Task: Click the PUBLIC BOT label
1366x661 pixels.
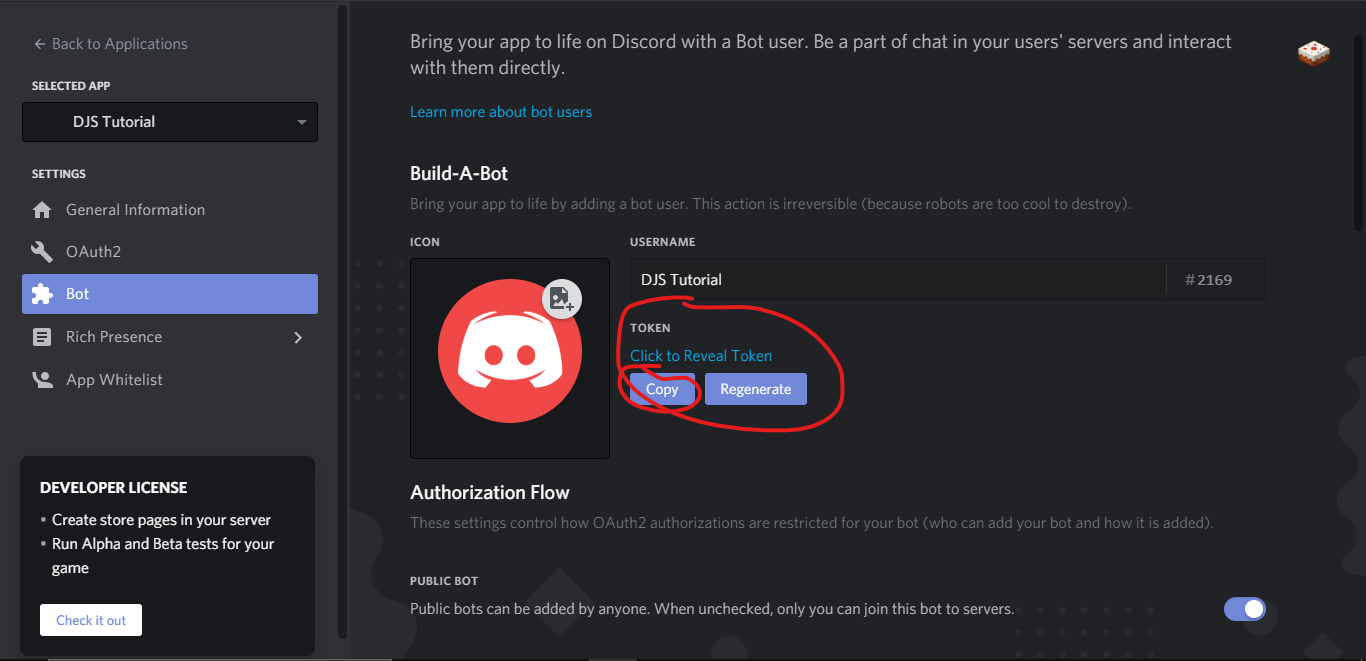Action: (x=444, y=581)
